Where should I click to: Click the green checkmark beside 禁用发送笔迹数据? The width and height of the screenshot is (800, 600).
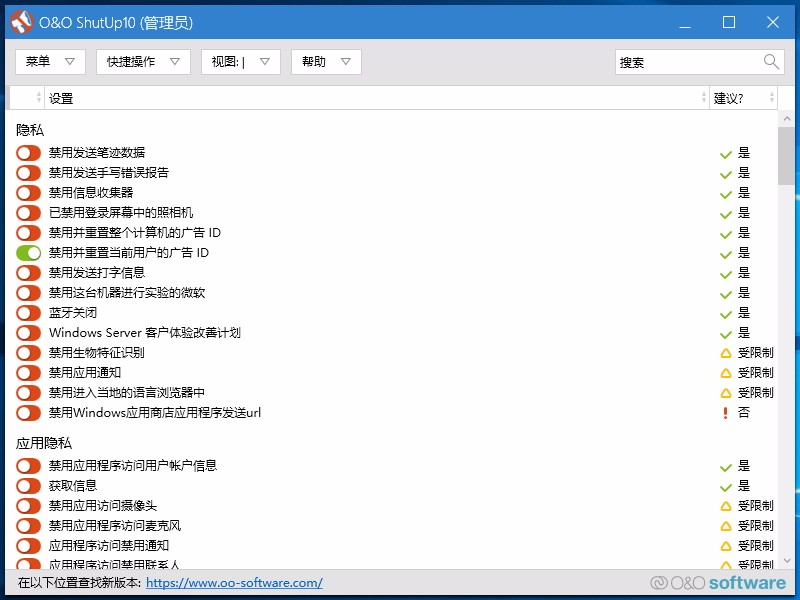coord(726,154)
